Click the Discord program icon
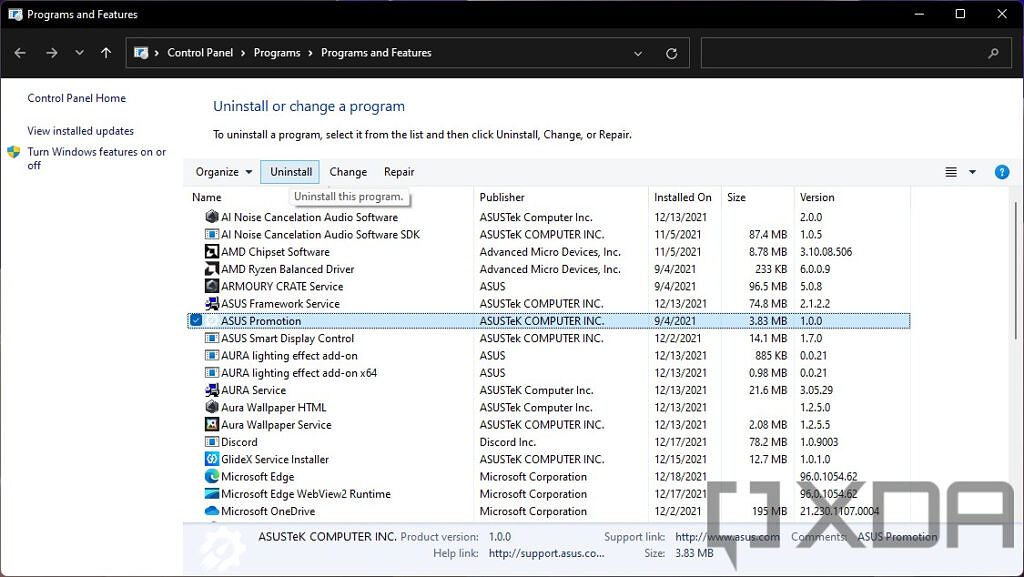The width and height of the screenshot is (1024, 577). (x=211, y=442)
